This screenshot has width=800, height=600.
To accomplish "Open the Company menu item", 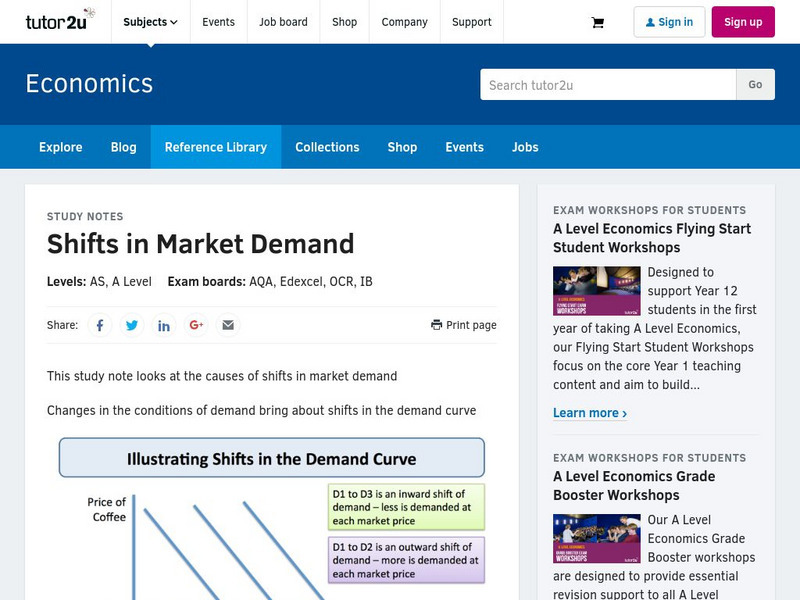I will 404,21.
